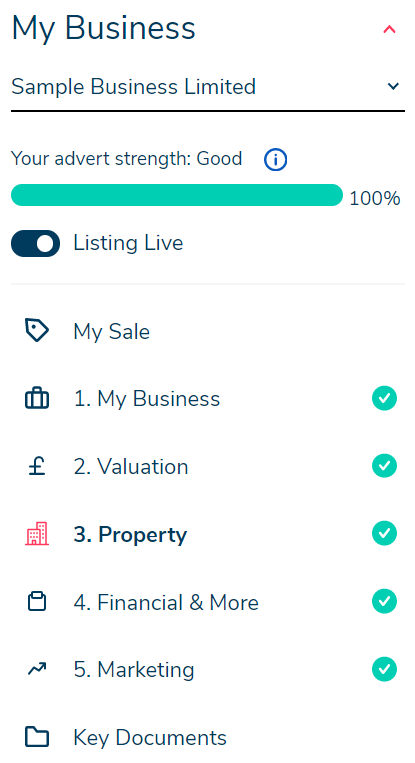Open the Key Documents link

click(150, 738)
